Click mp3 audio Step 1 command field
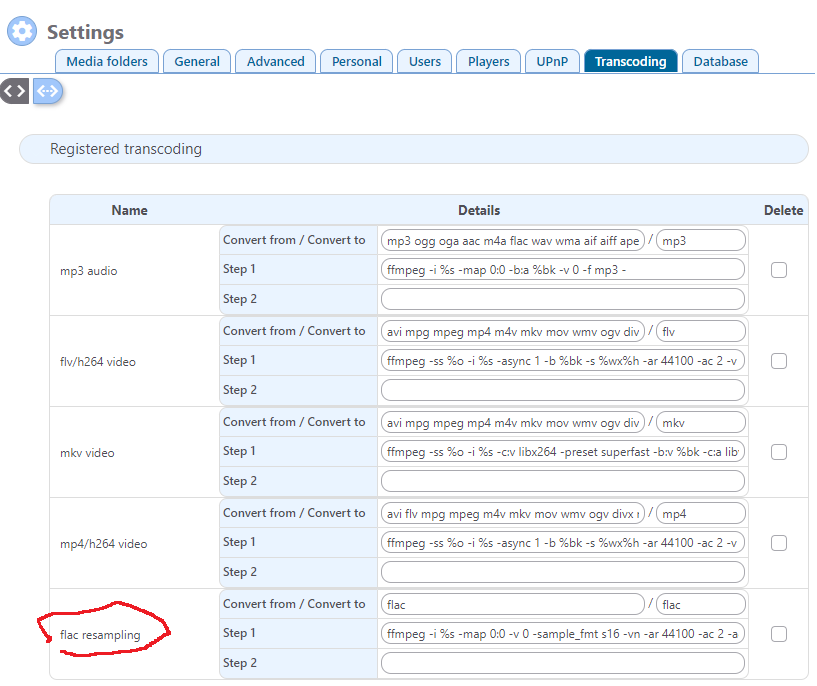The width and height of the screenshot is (817, 686). click(563, 270)
